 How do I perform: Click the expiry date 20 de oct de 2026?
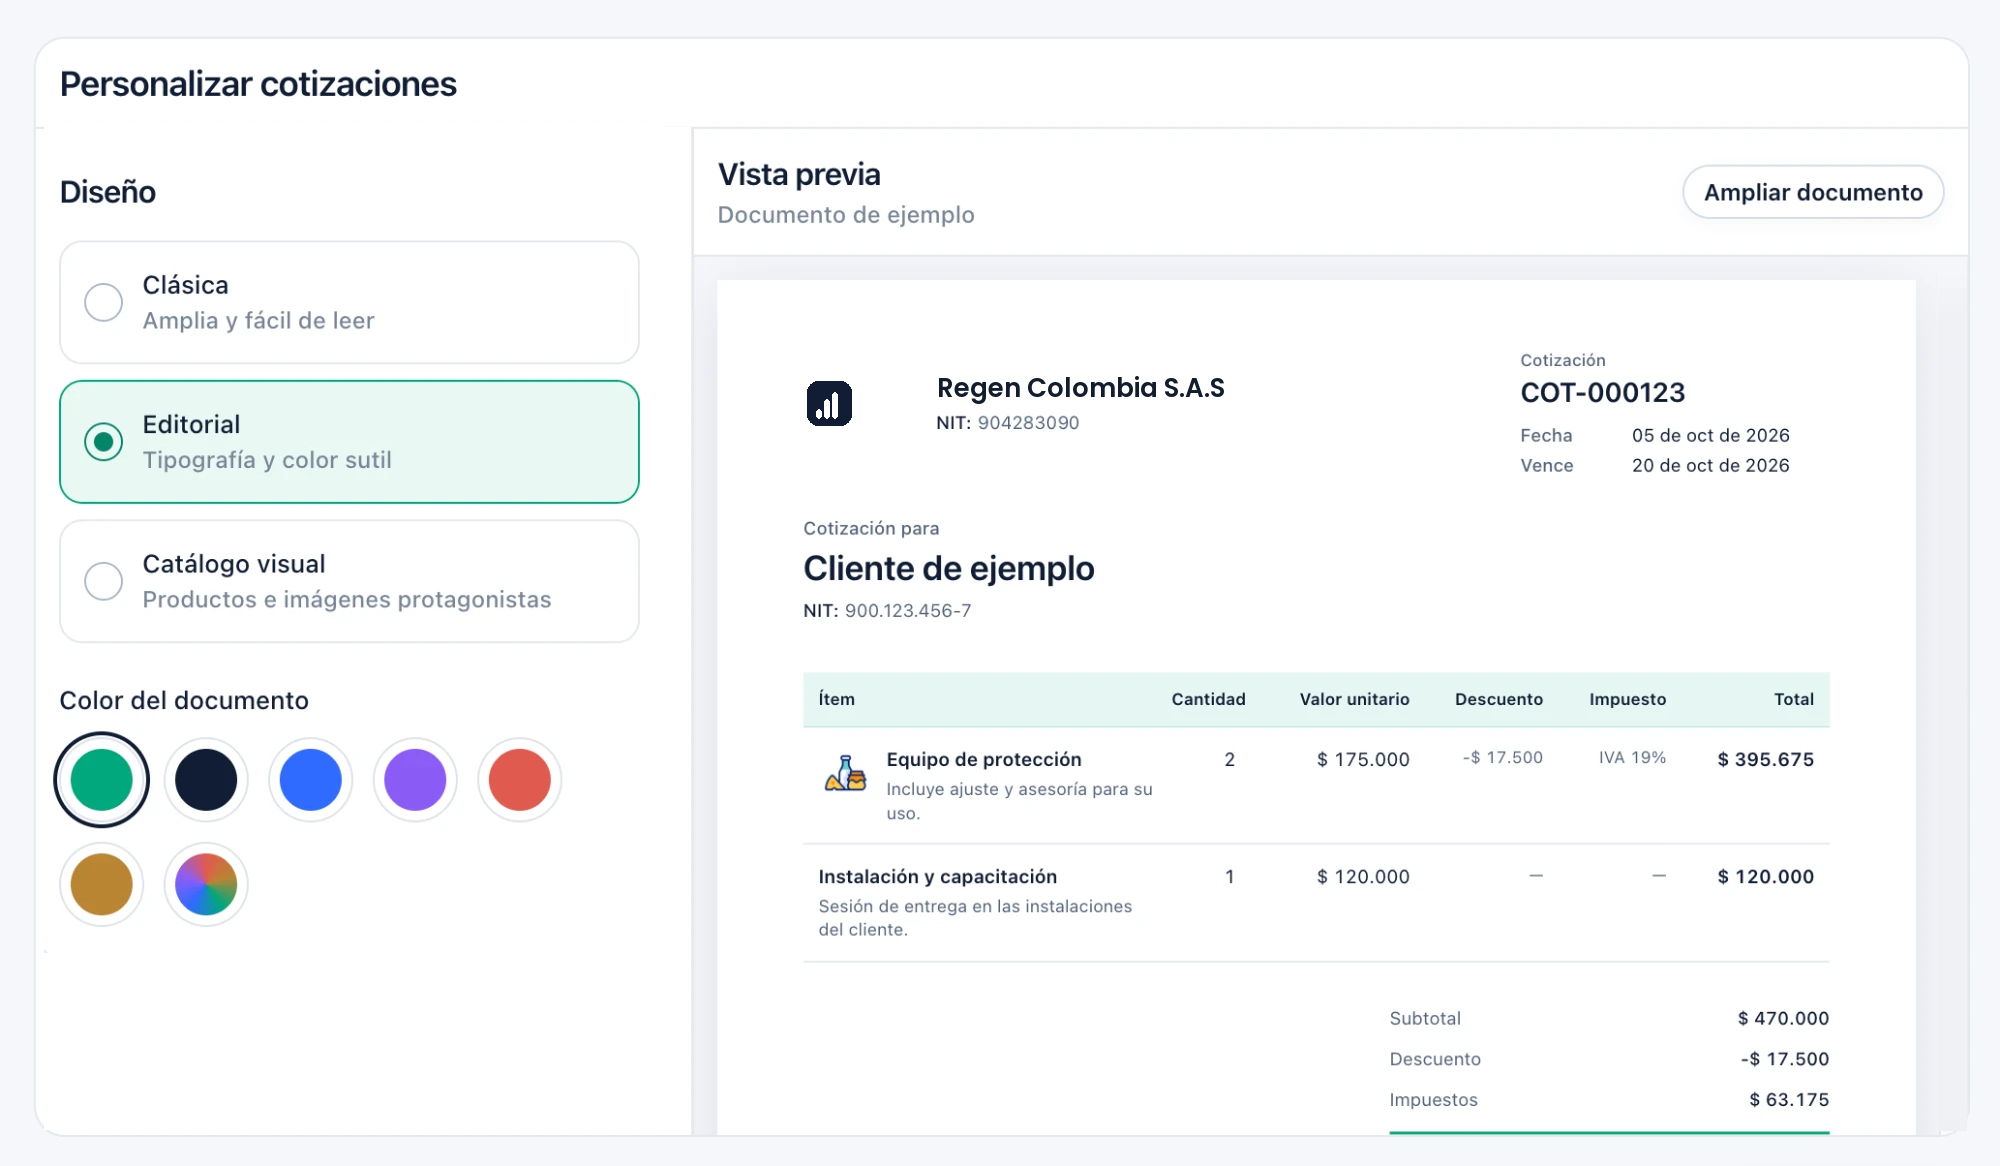[x=1710, y=465]
